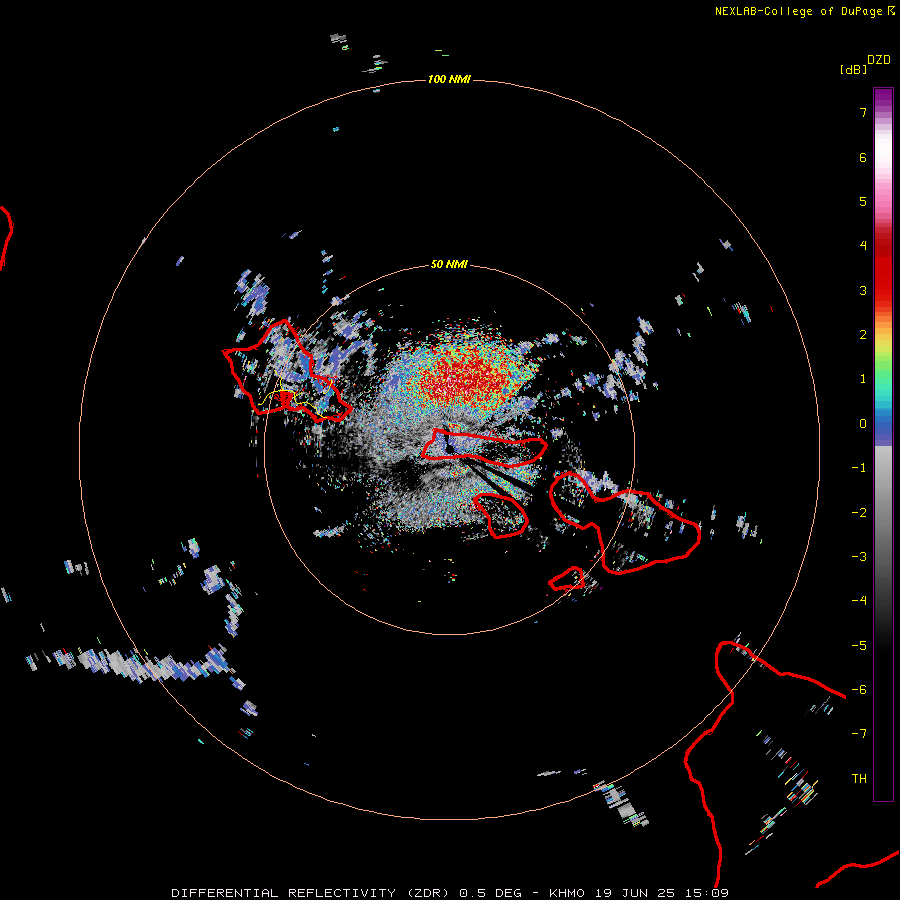Click the [dB] unit label
This screenshot has width=900, height=900.
coord(853,69)
